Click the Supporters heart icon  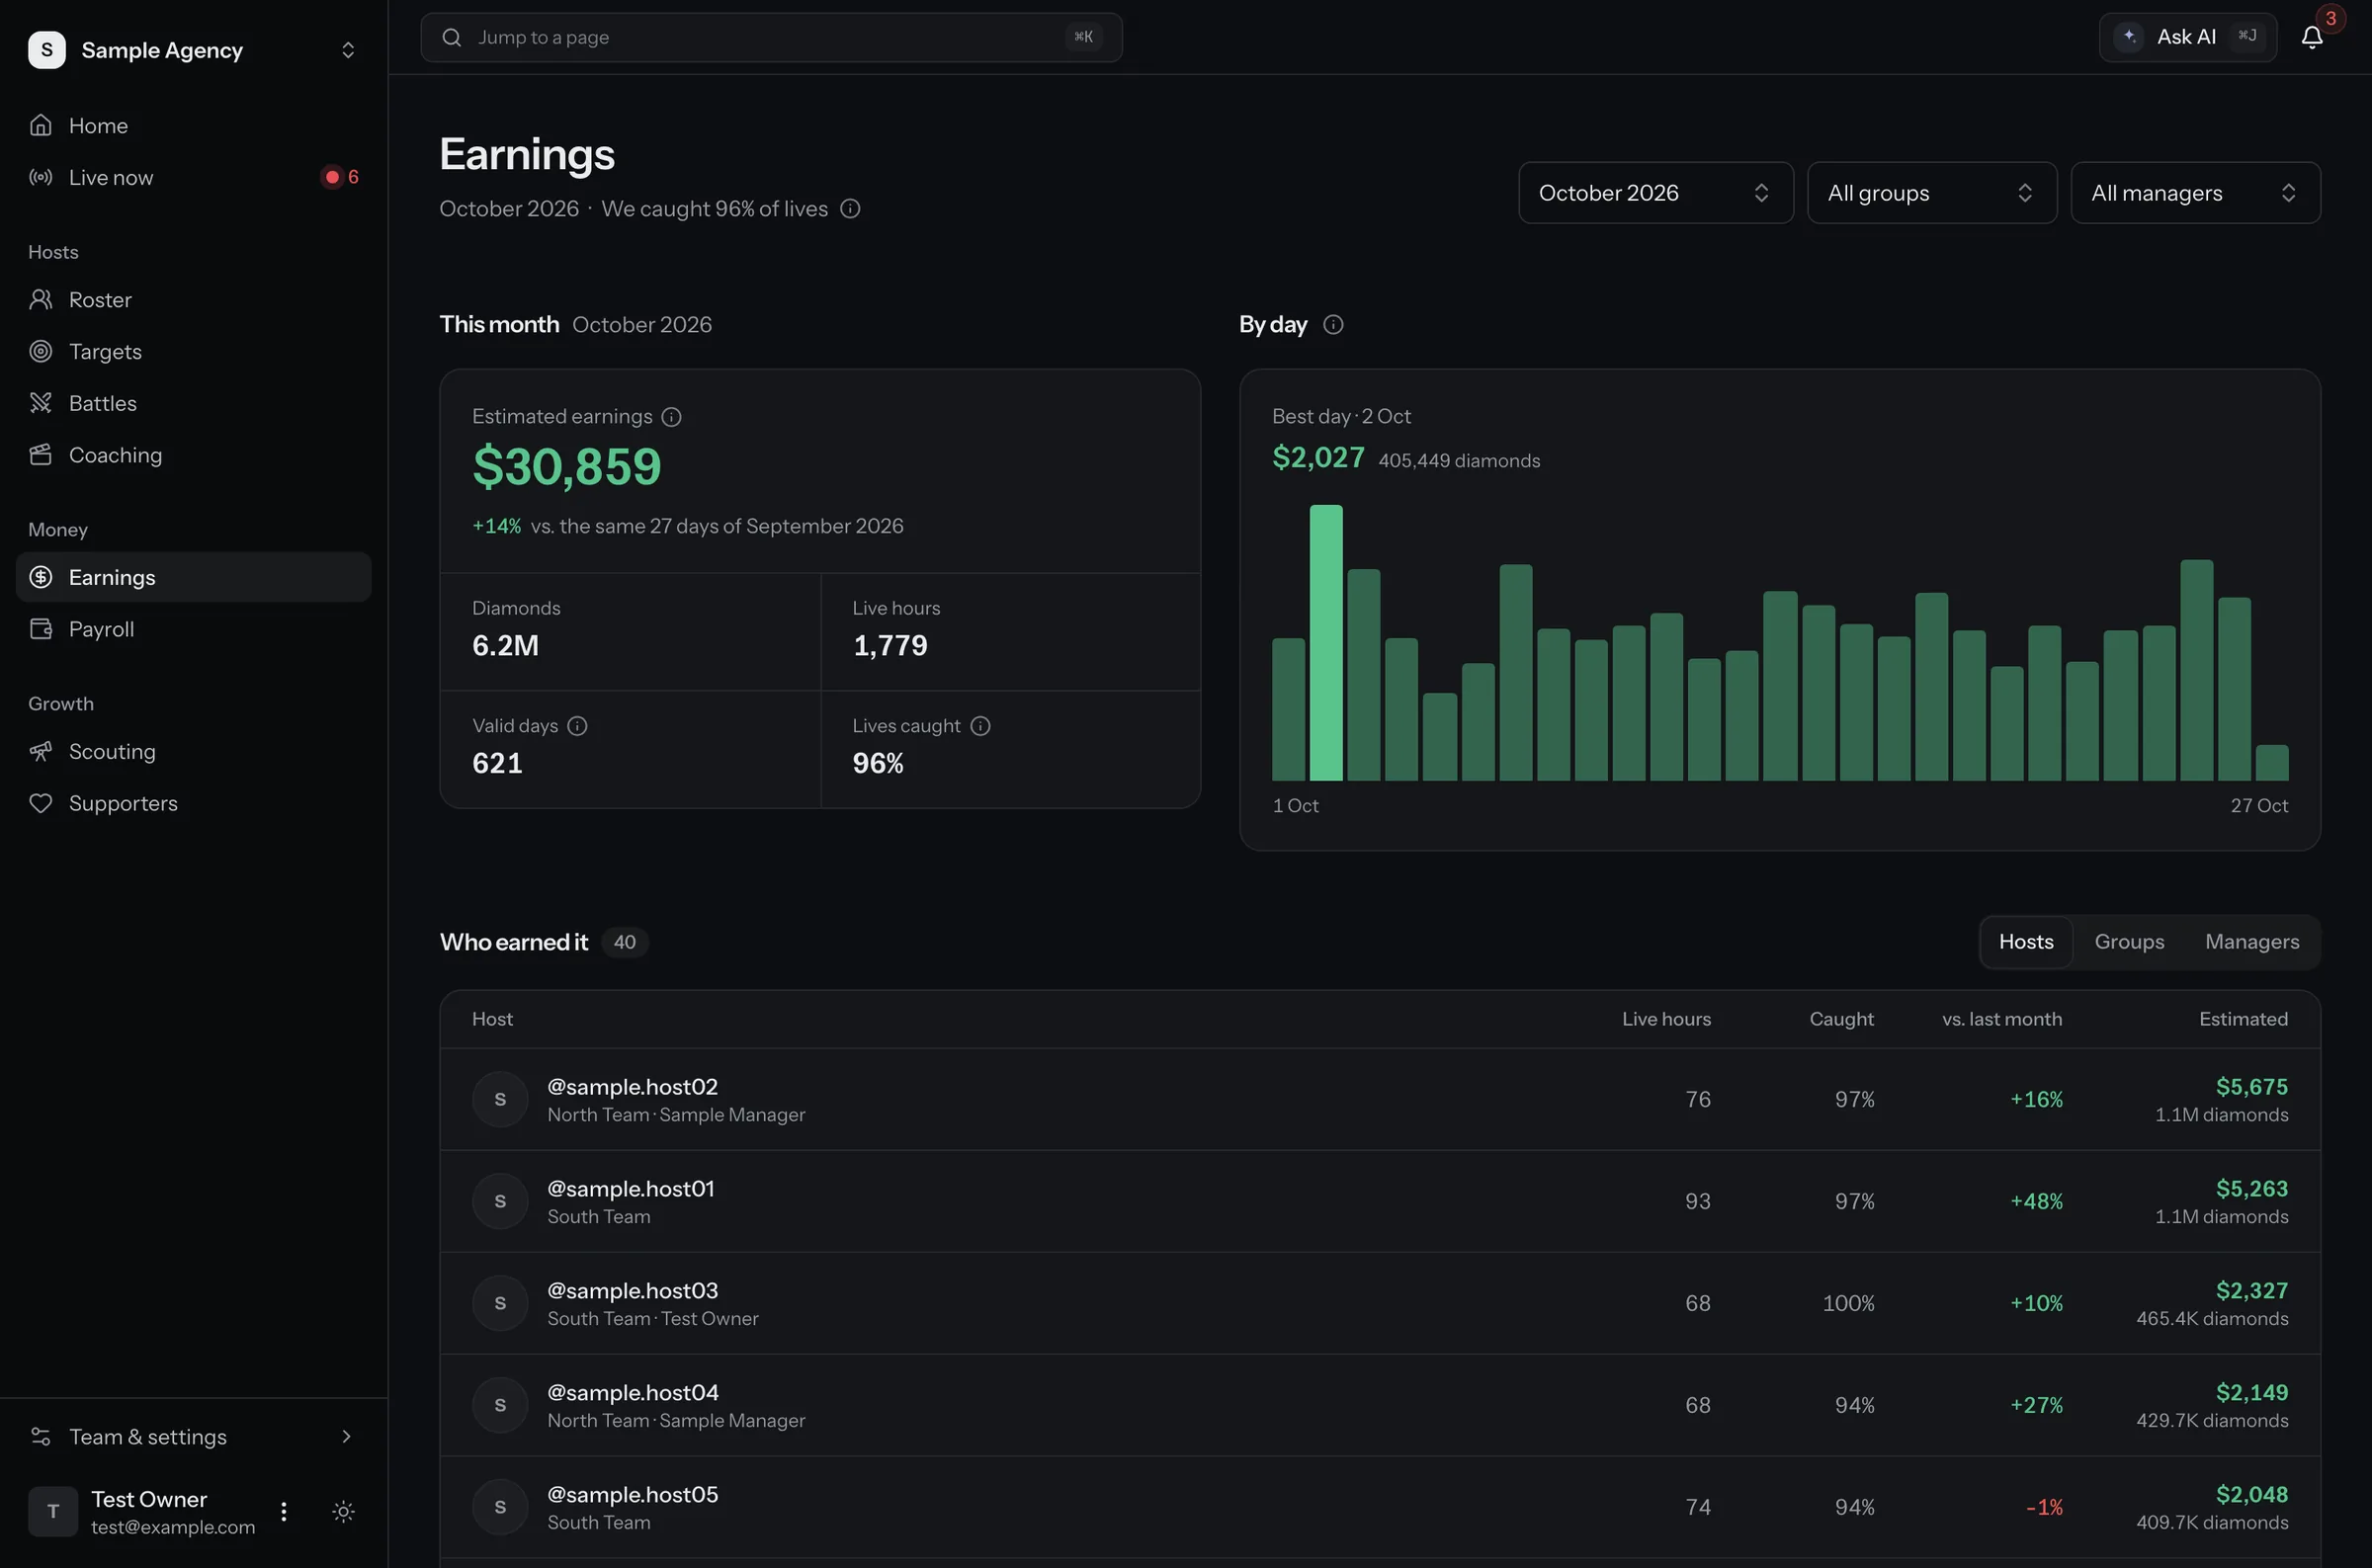pyautogui.click(x=41, y=803)
